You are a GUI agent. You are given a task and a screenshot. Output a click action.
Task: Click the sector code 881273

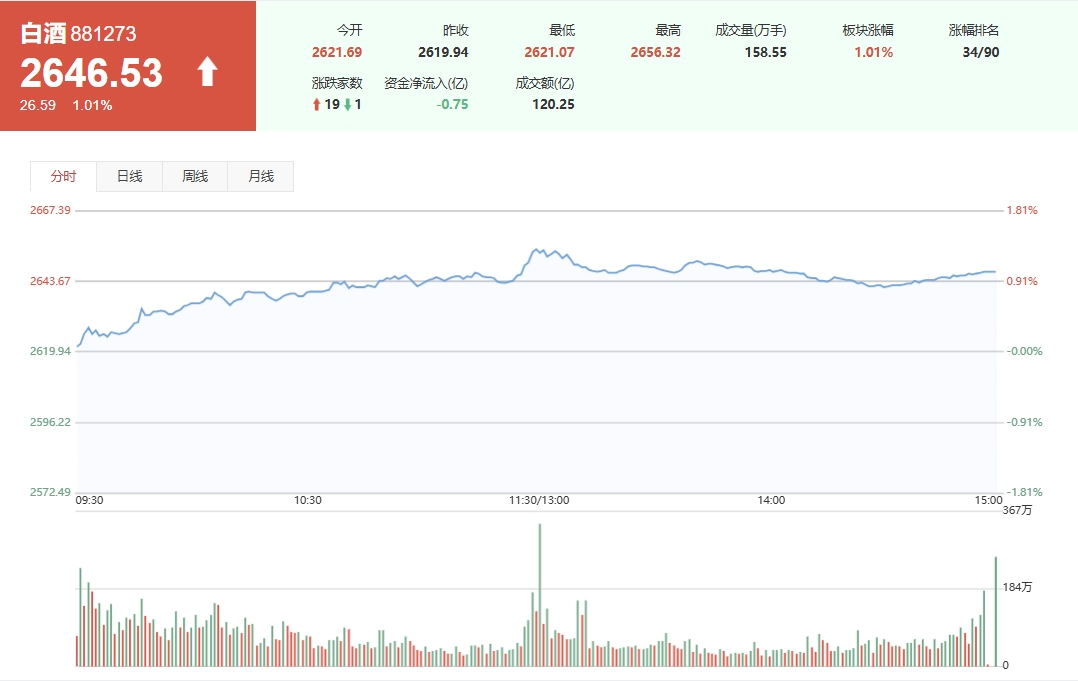click(103, 35)
